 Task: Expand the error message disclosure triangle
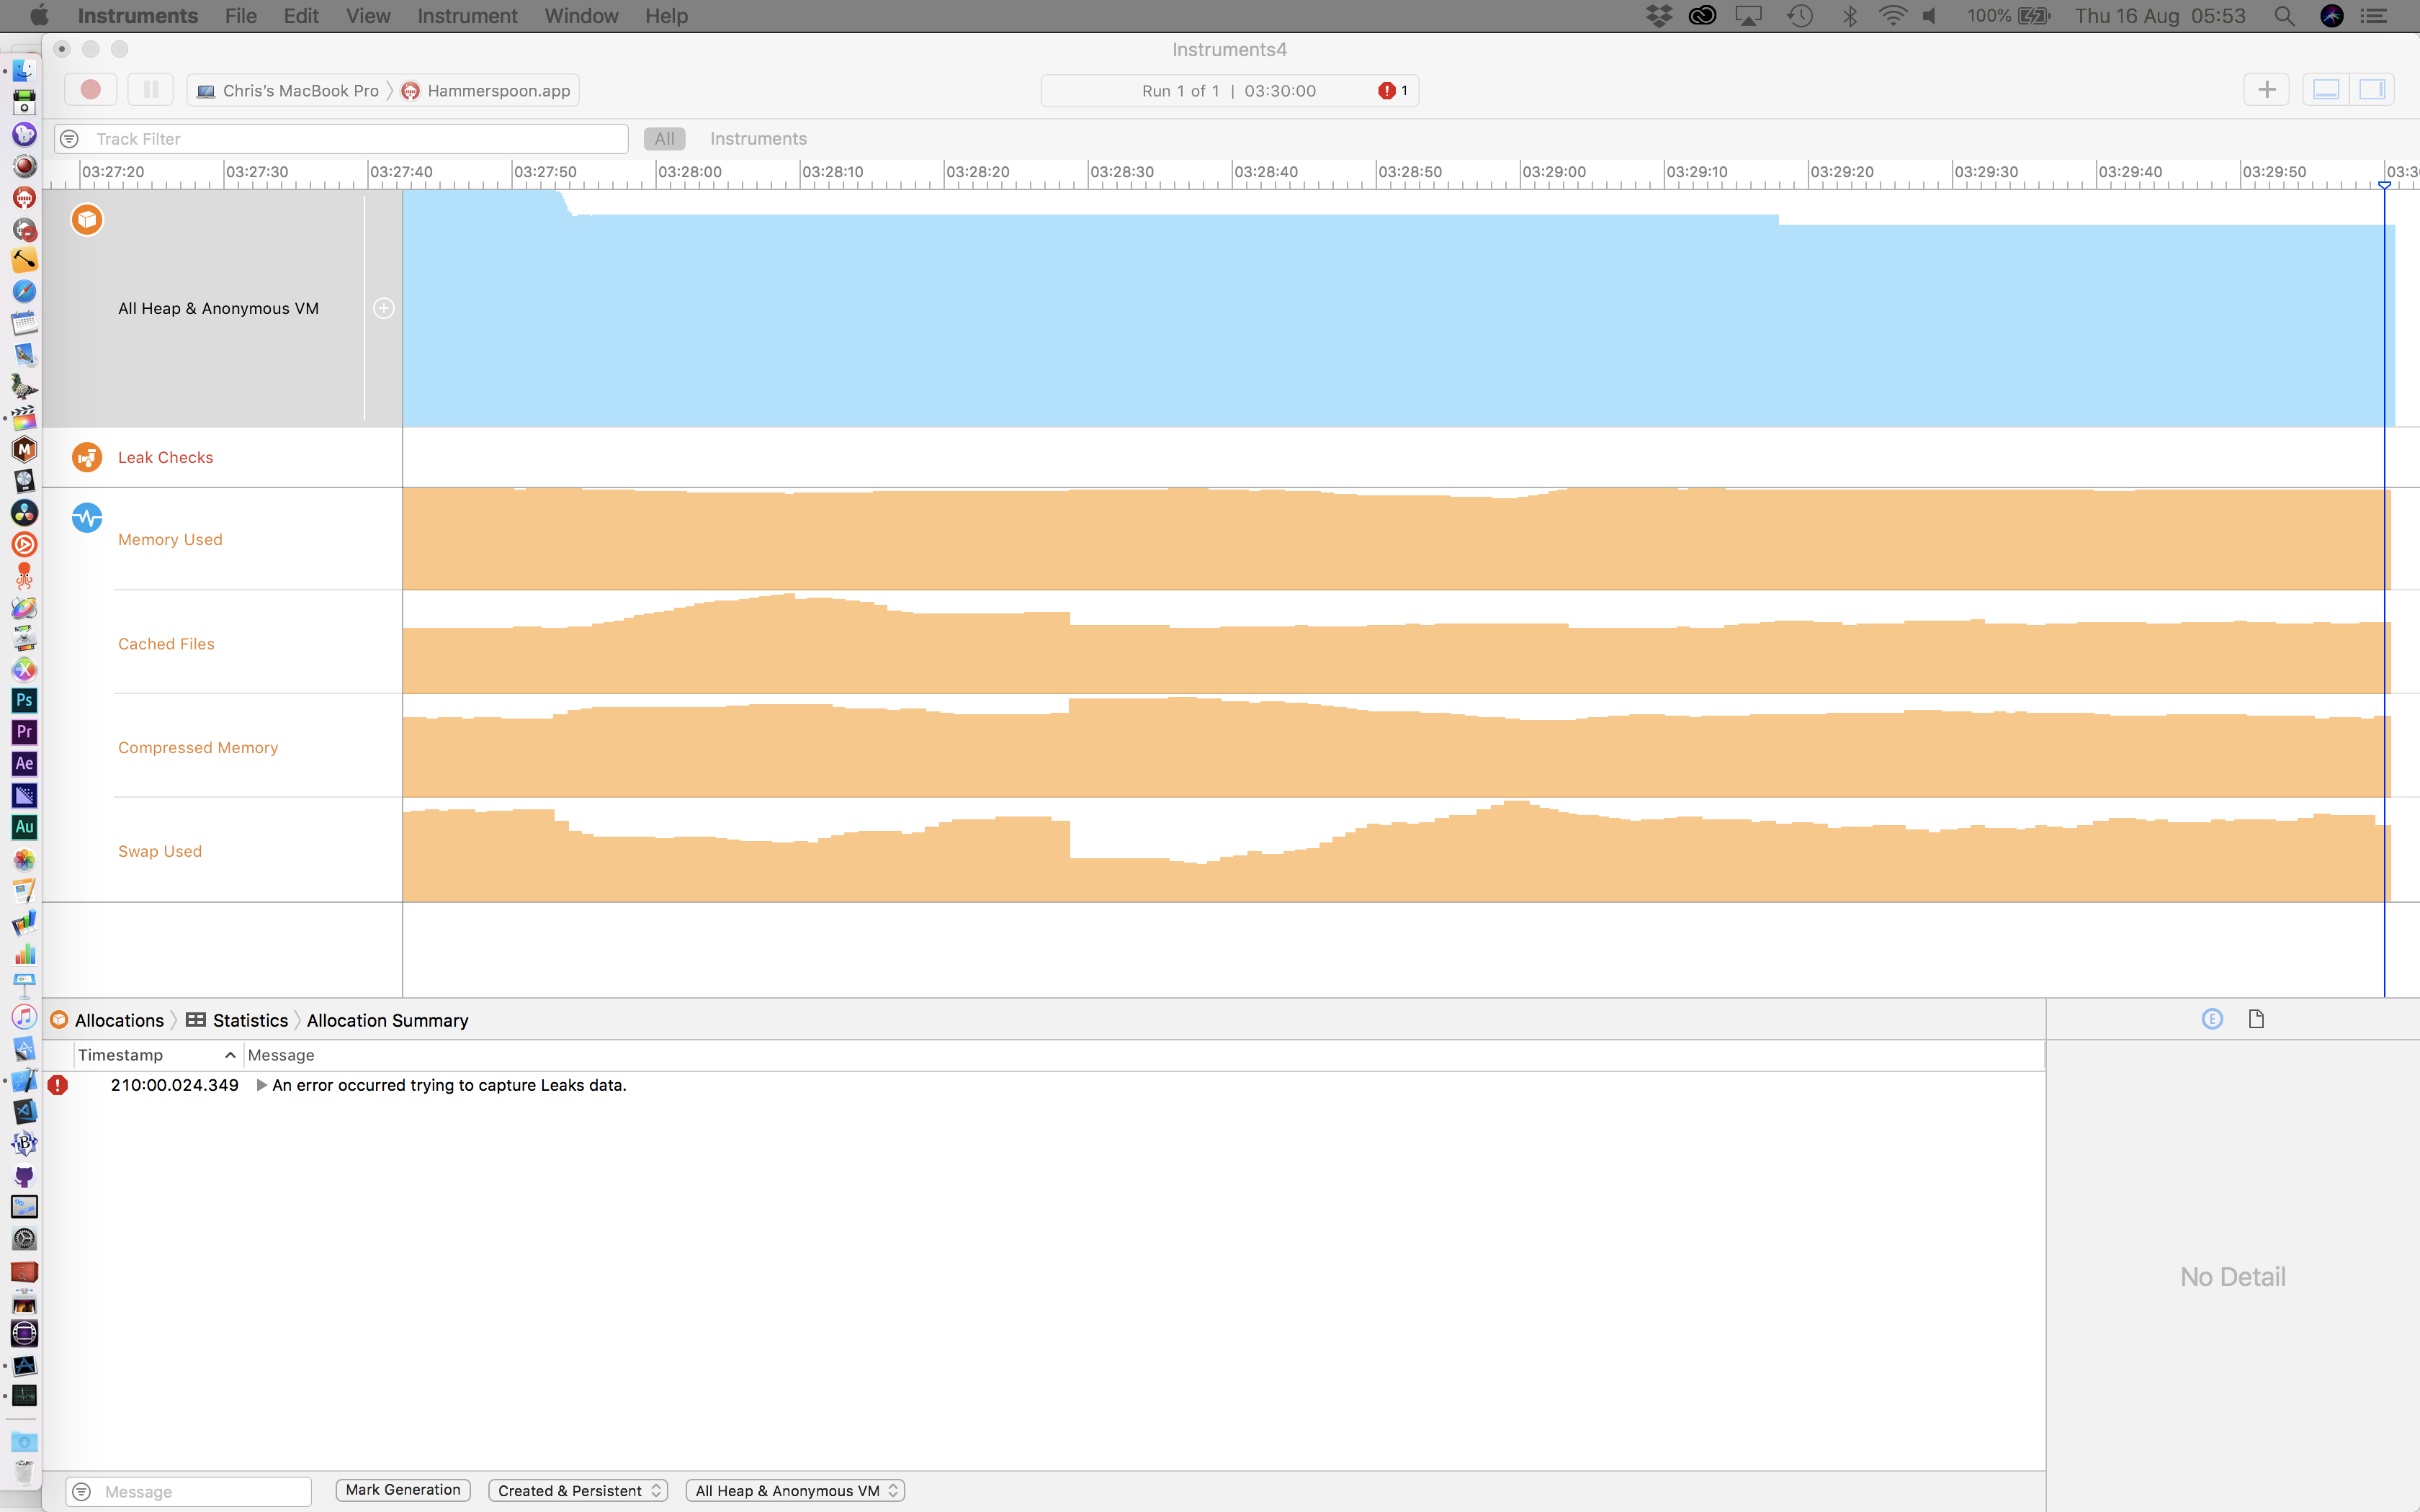[262, 1084]
